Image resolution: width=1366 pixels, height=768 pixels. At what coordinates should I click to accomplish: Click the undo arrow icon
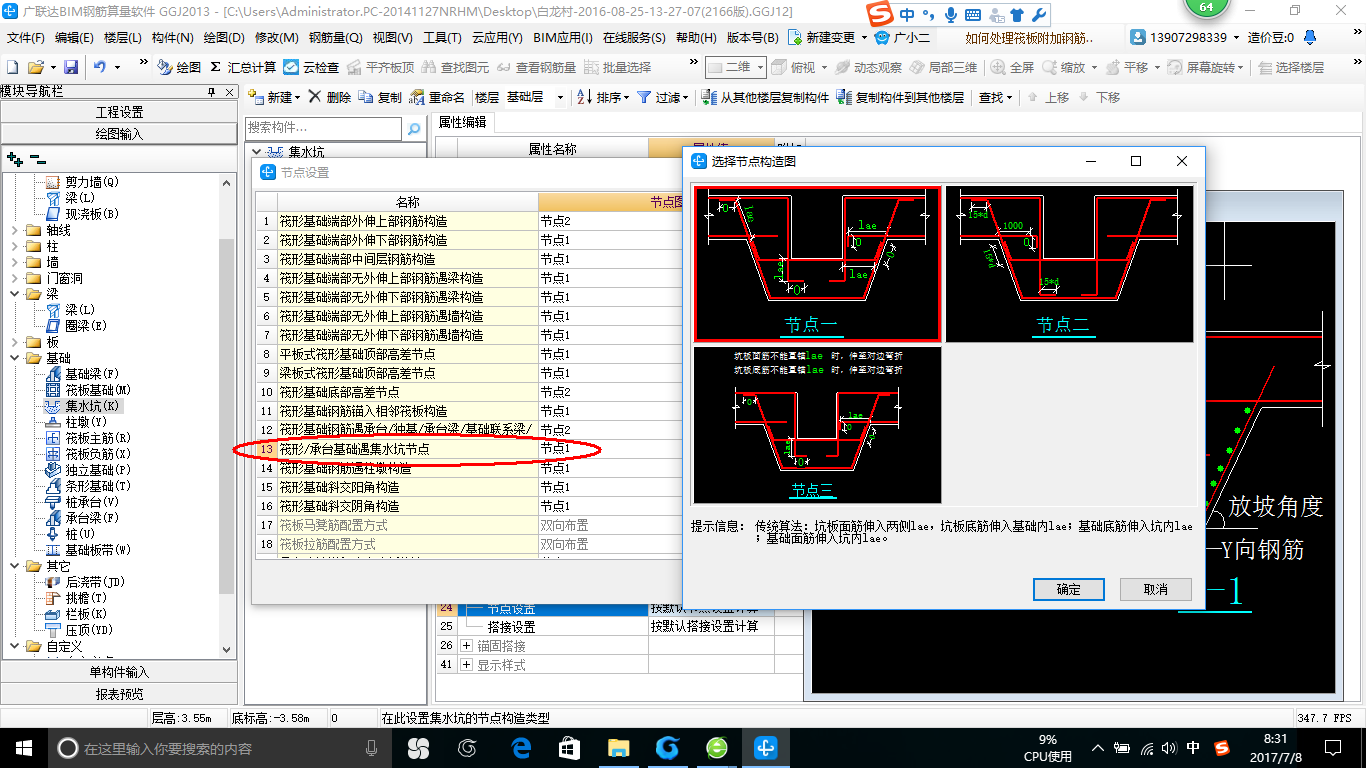tap(100, 67)
